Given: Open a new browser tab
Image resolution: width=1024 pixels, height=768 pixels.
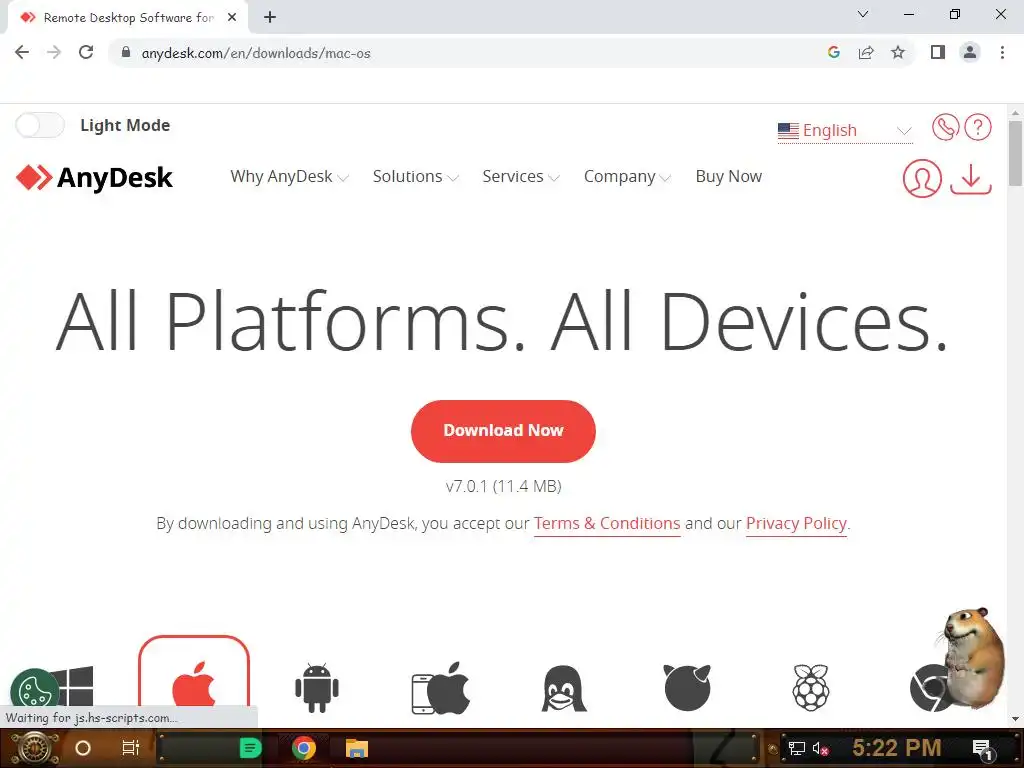Looking at the screenshot, I should [270, 17].
